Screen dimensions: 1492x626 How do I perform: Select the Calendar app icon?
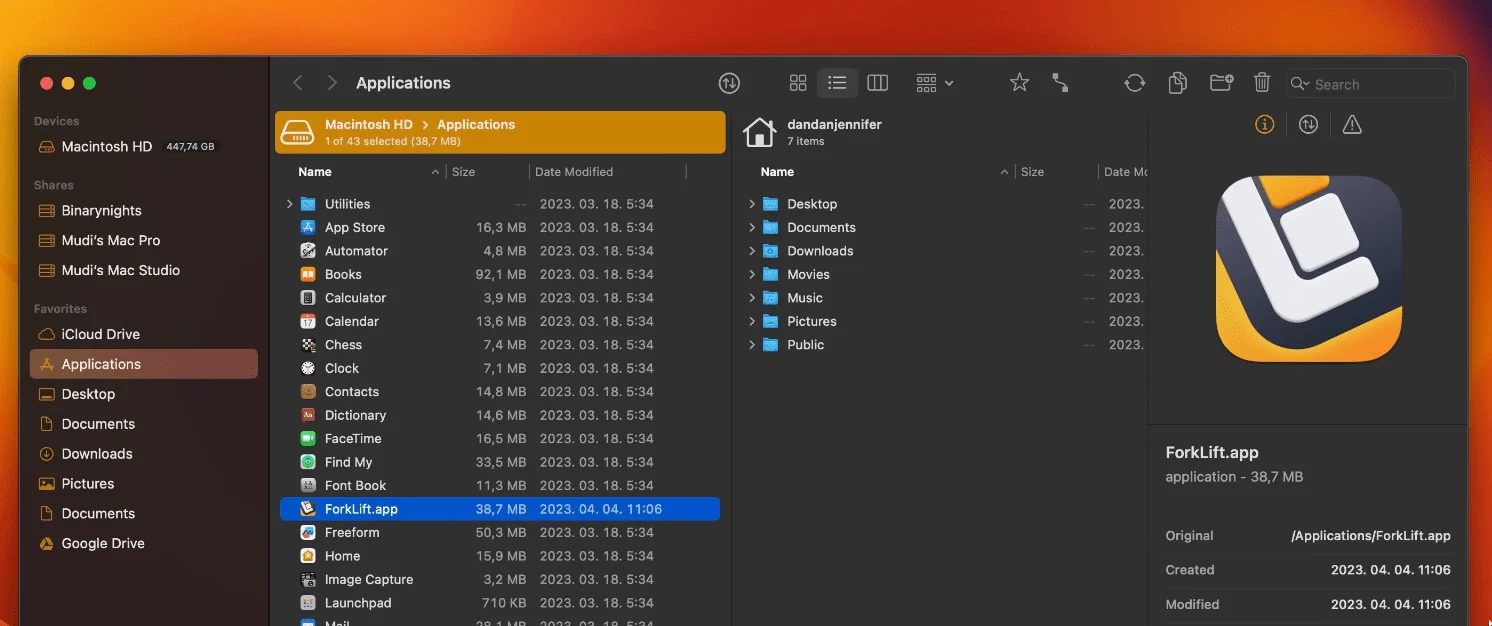[308, 321]
